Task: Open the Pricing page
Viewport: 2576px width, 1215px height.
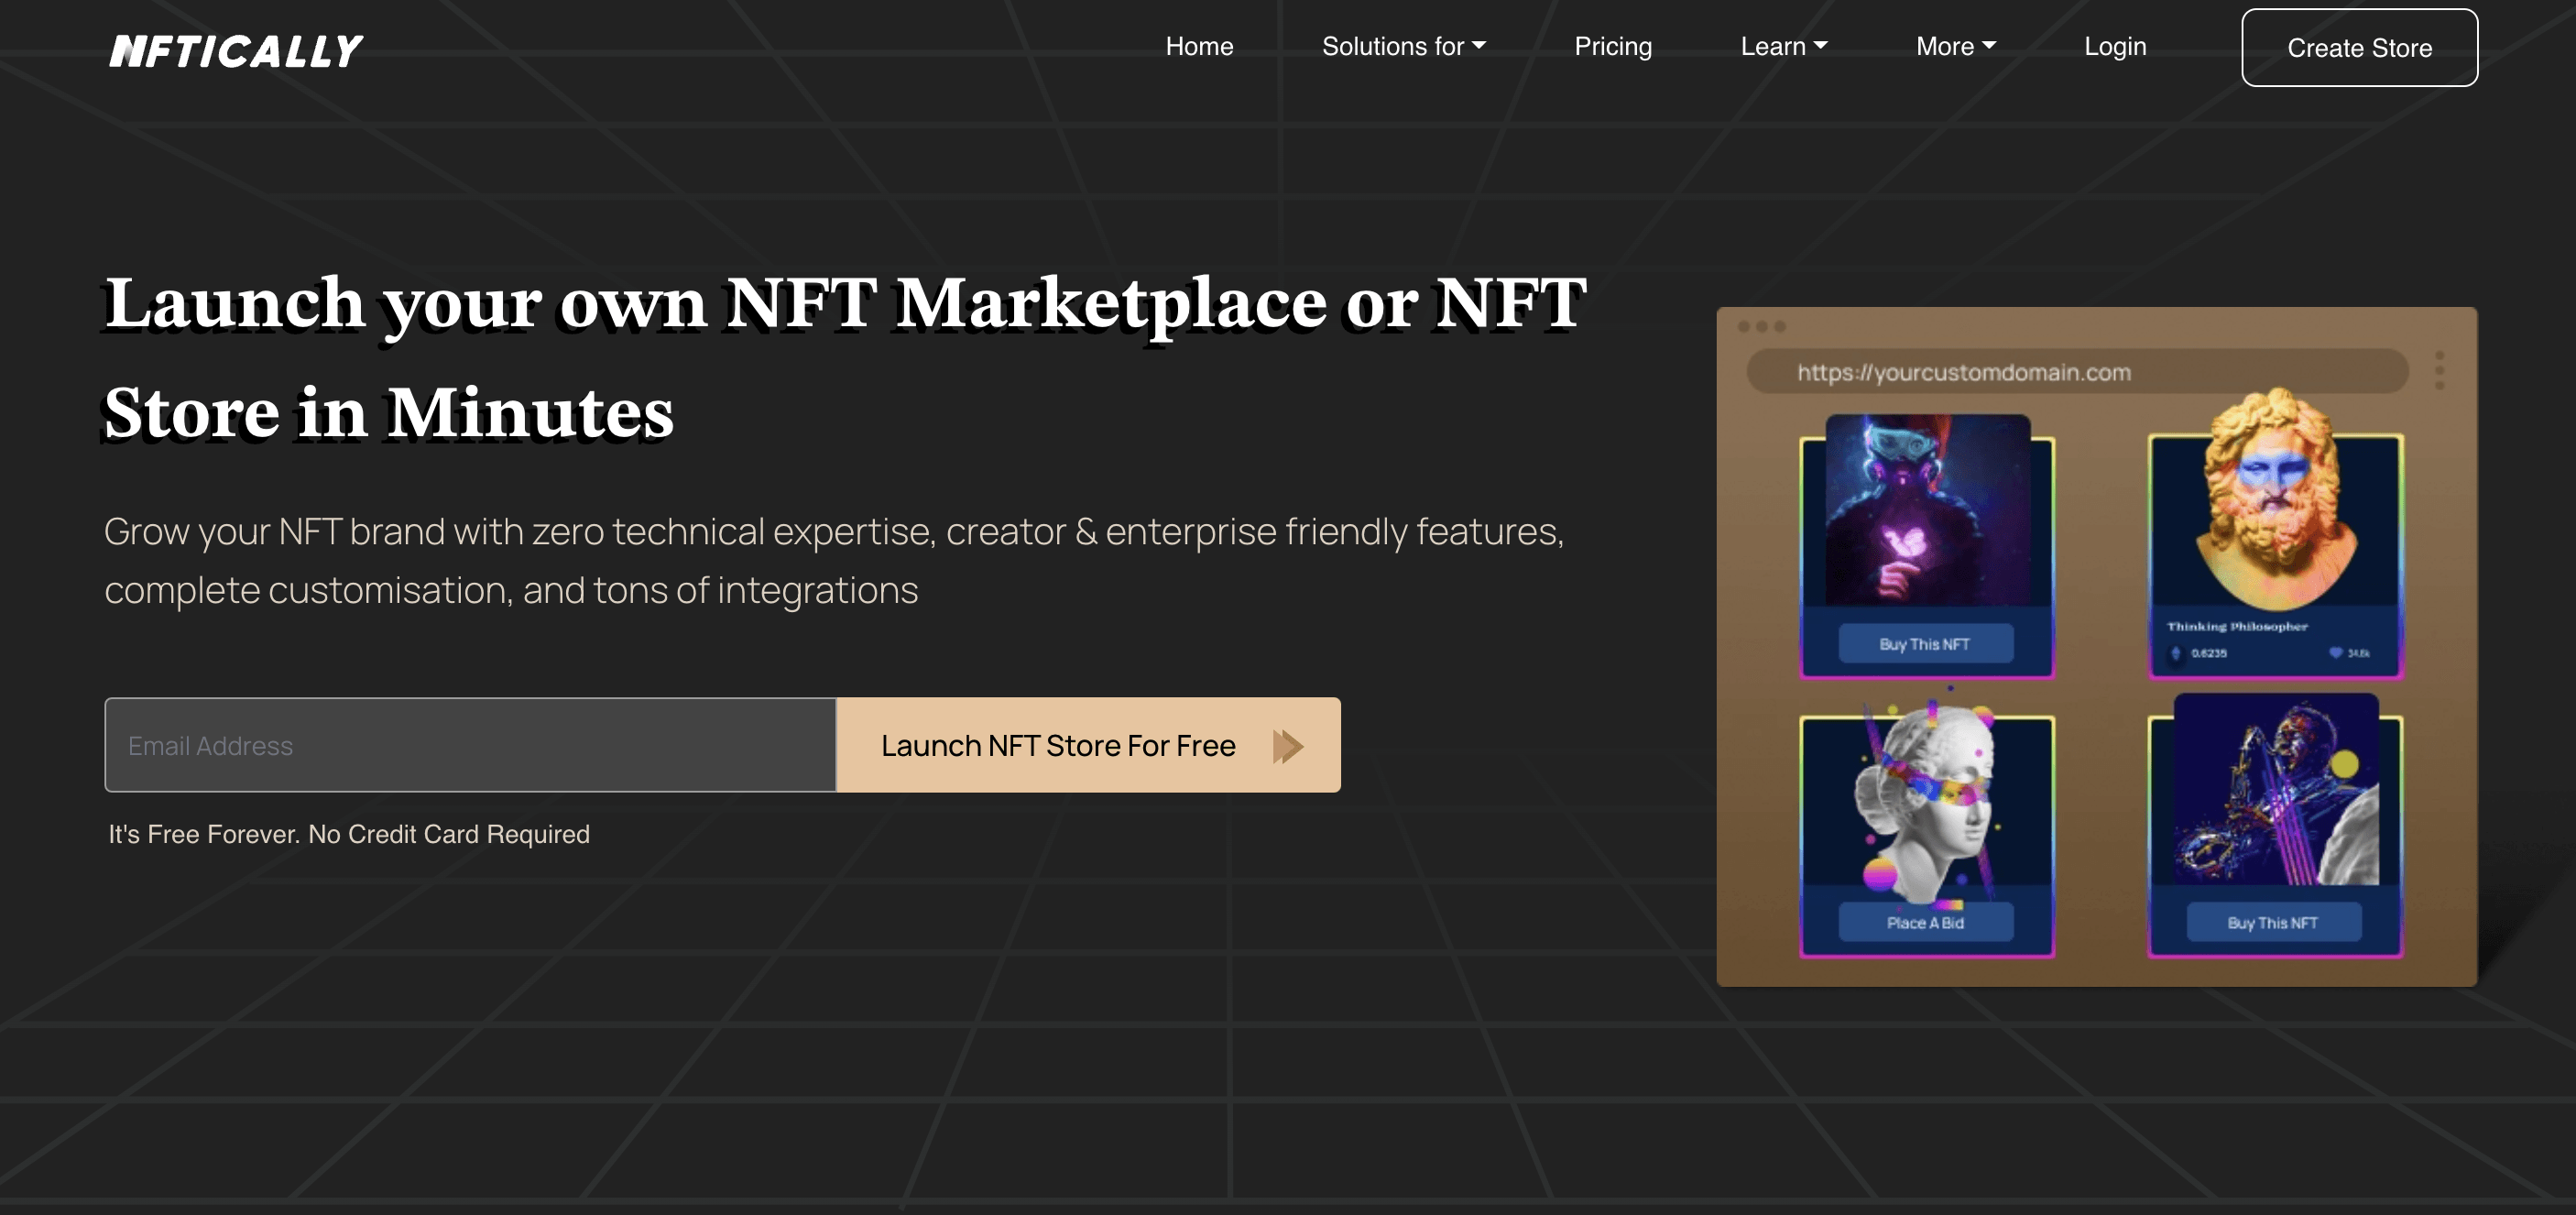Action: coord(1612,46)
